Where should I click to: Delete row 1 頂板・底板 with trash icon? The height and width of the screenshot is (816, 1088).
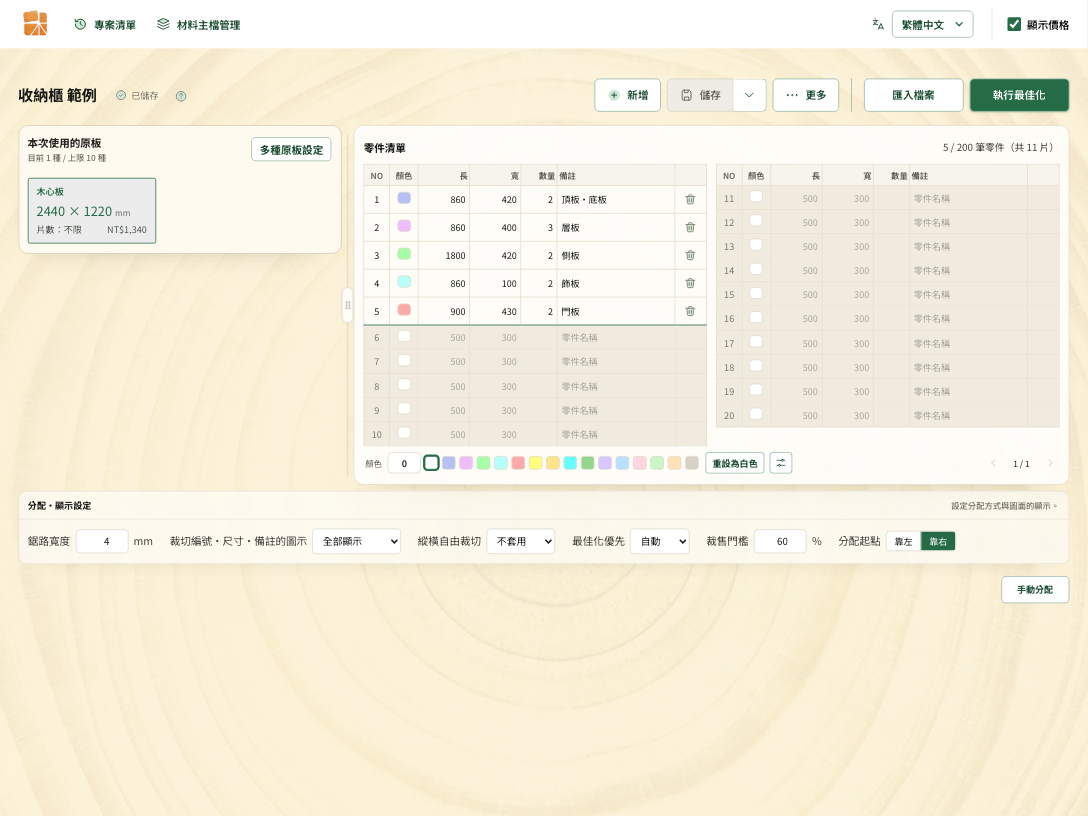(x=690, y=199)
